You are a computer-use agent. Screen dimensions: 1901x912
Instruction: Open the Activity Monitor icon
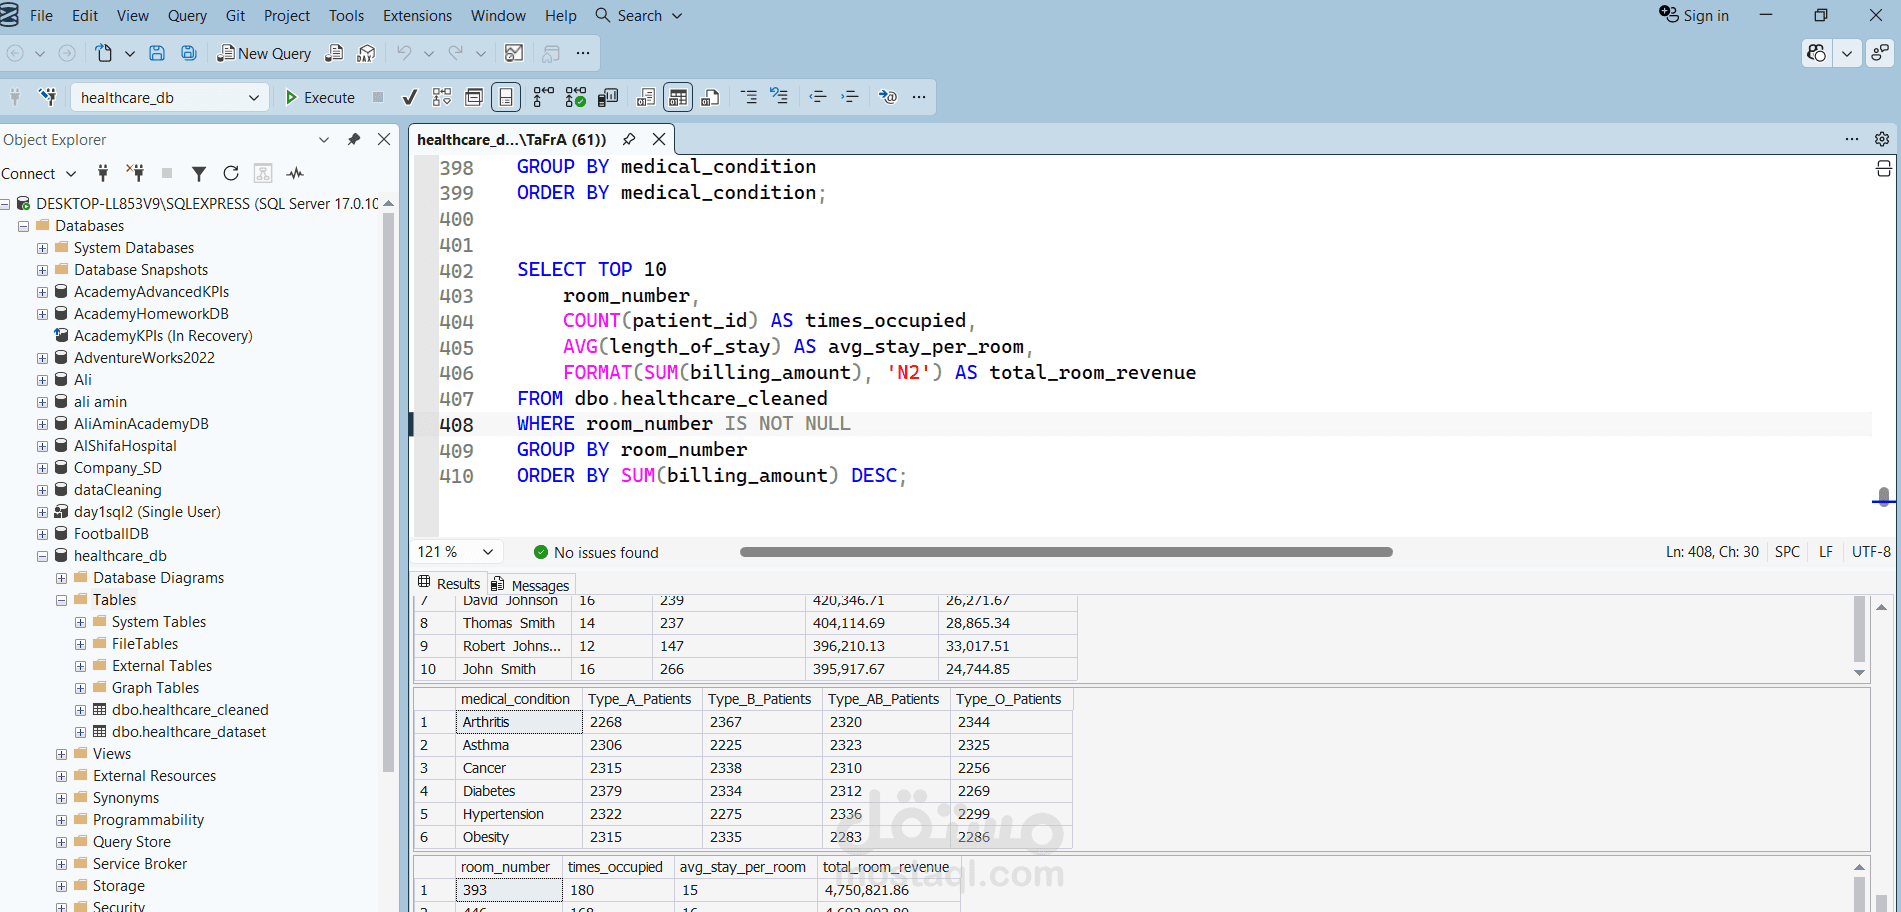(x=514, y=53)
